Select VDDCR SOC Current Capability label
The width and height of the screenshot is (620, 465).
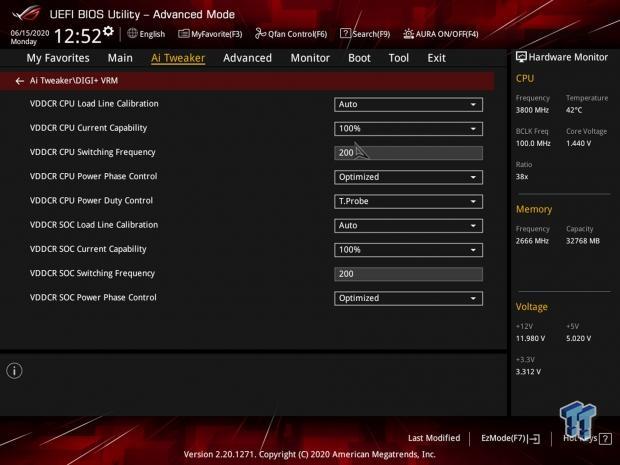click(x=88, y=249)
